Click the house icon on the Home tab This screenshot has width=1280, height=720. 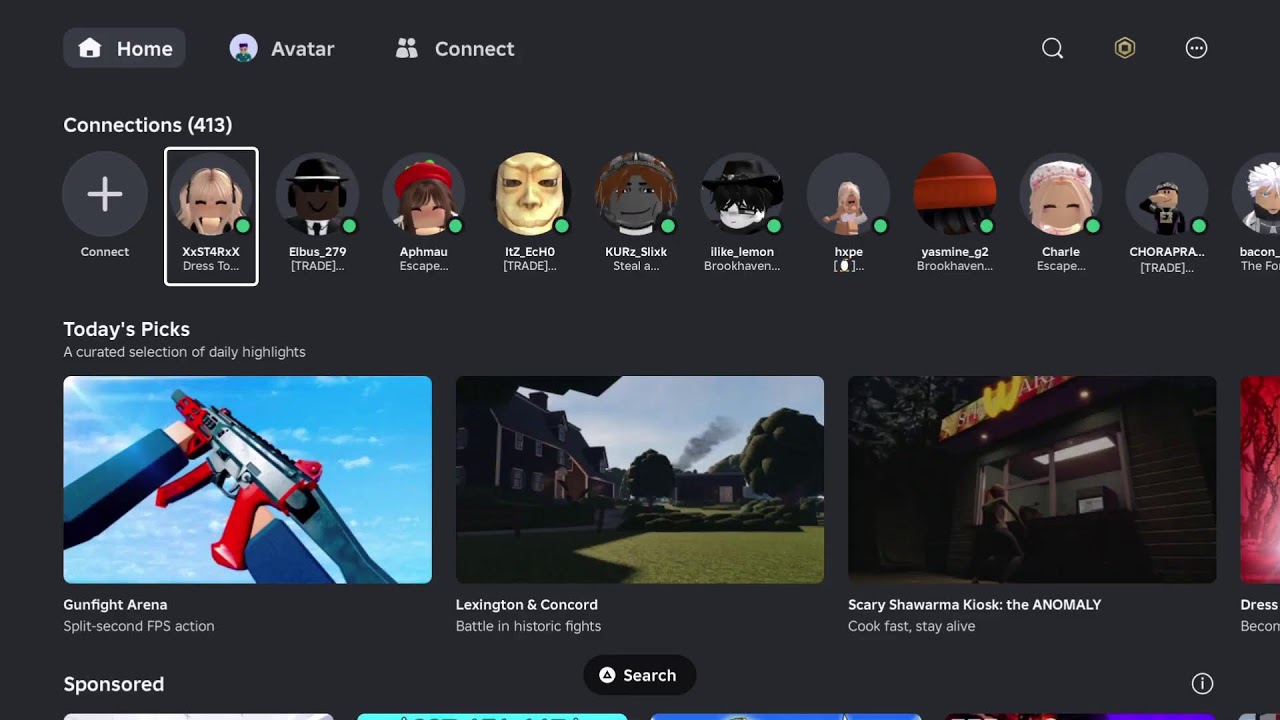coord(90,48)
